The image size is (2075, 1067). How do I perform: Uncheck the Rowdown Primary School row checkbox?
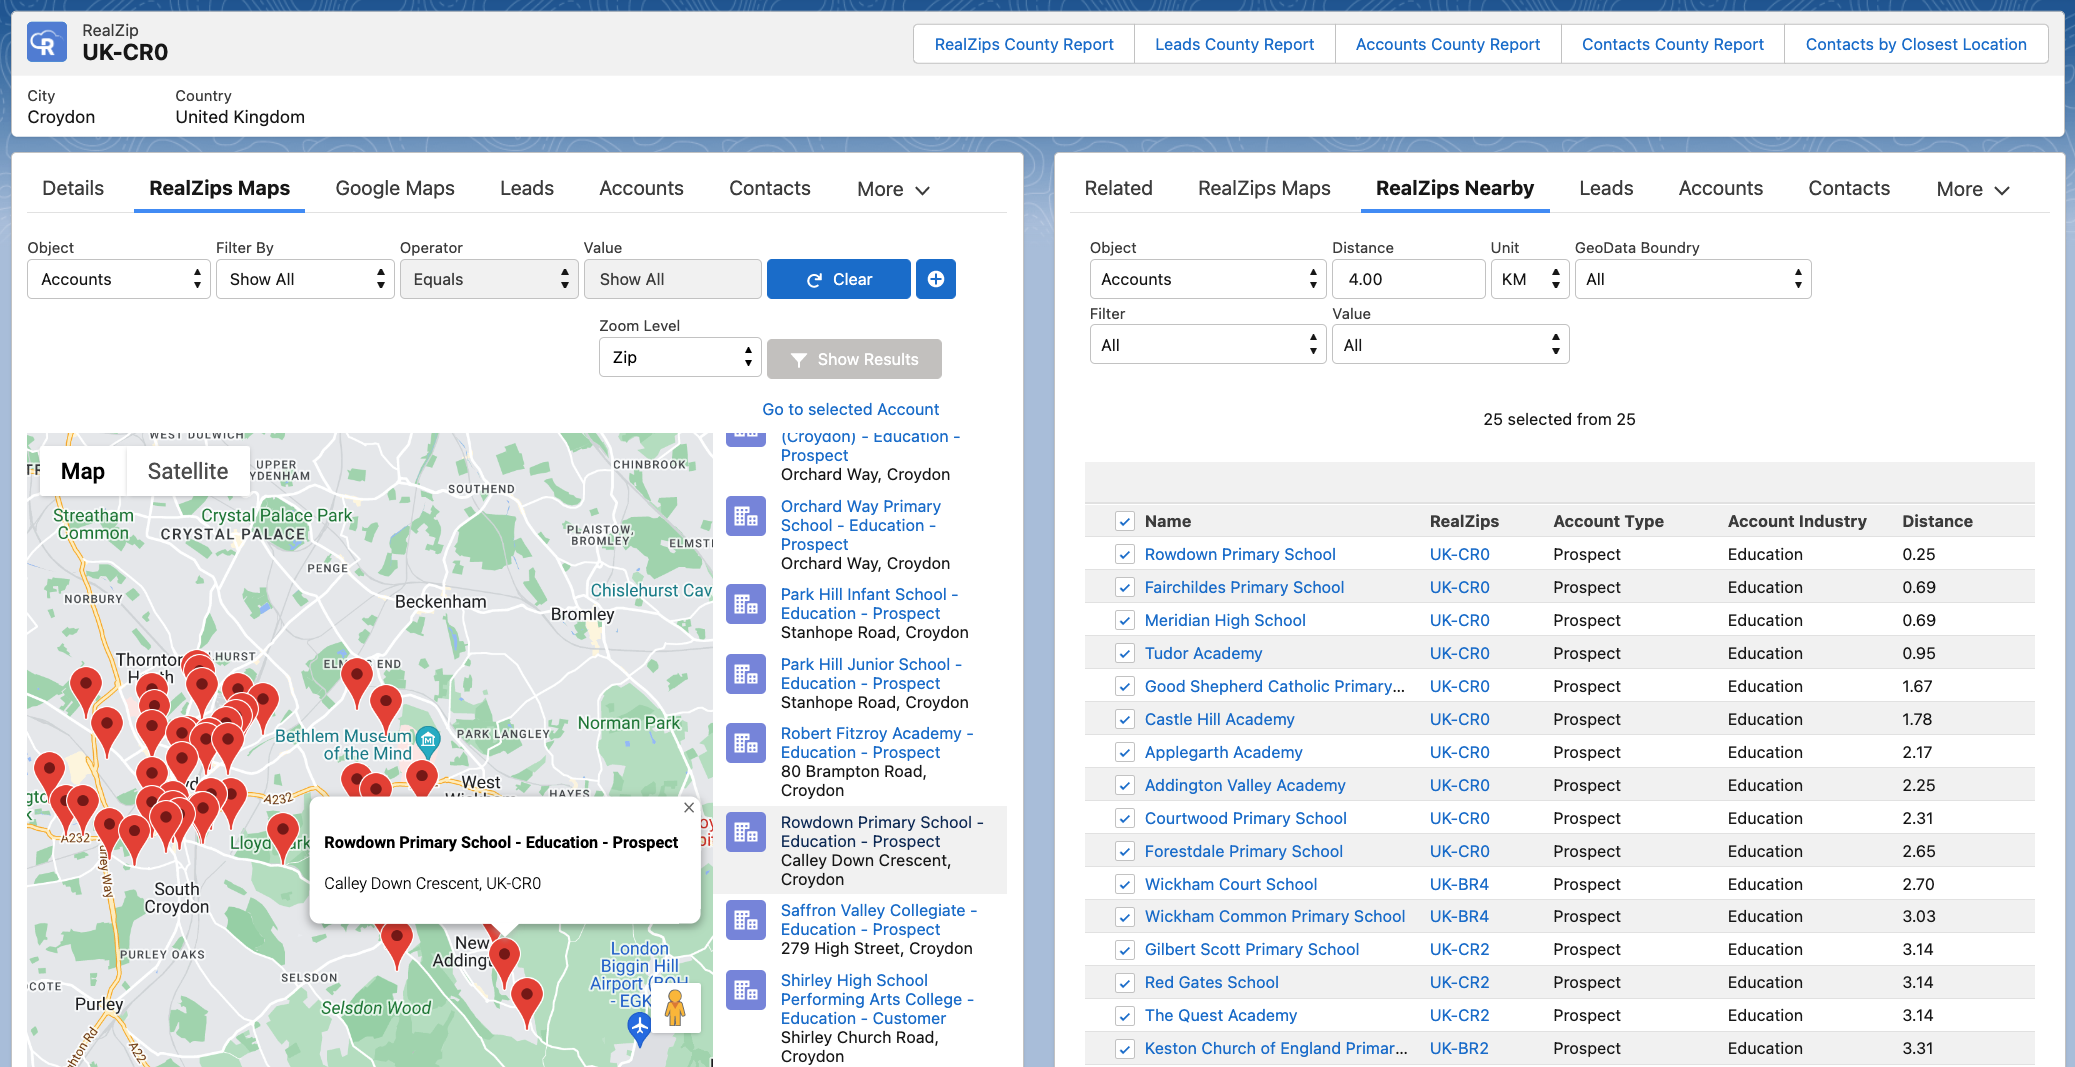coord(1125,554)
